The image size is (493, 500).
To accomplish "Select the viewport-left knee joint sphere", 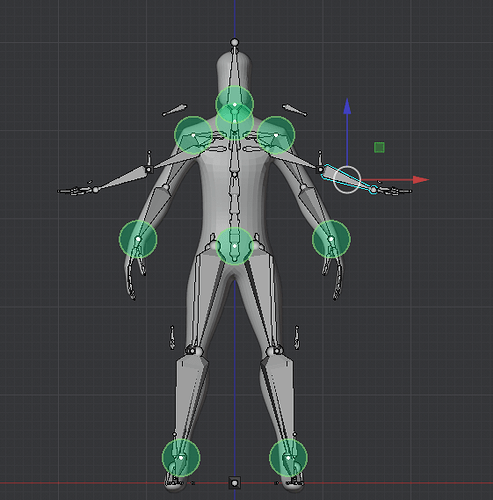I will click(x=197, y=351).
